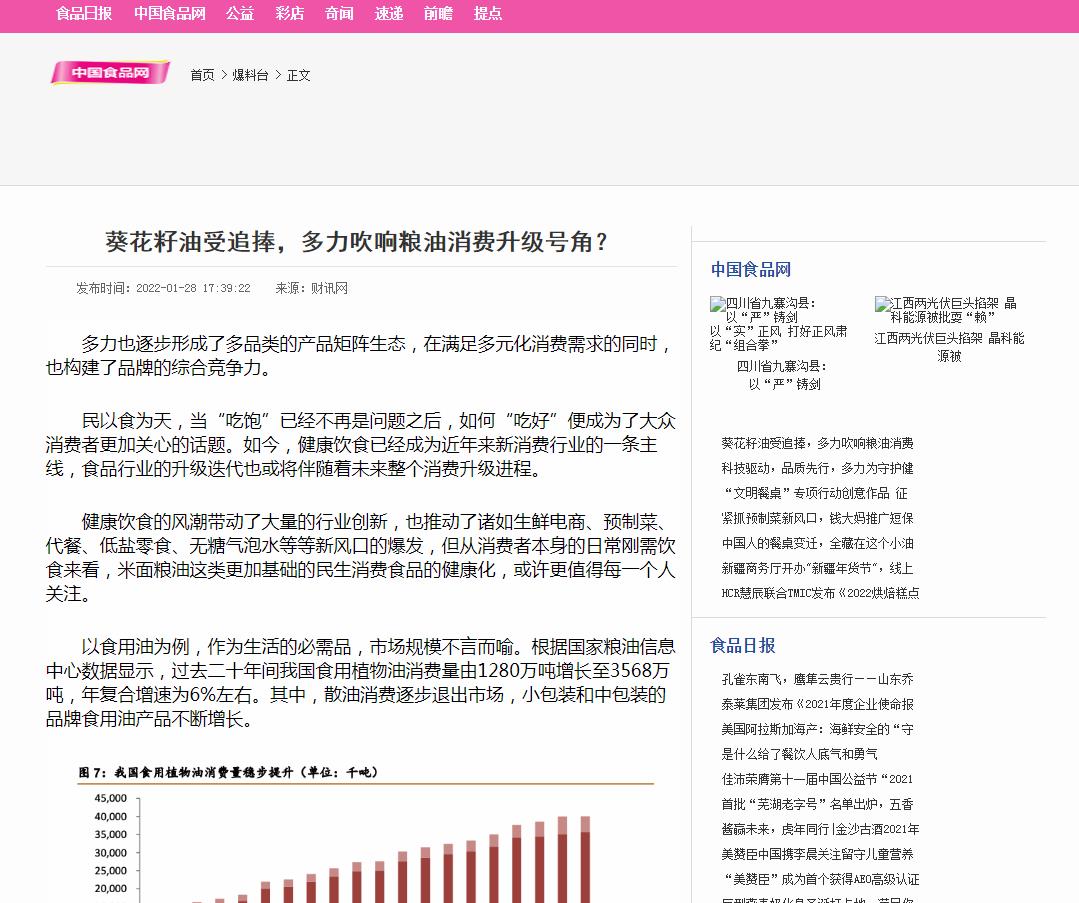
Task: Open sidebar link 紧抓预制菜新风口，钱大妈推广短保
Action: click(817, 518)
